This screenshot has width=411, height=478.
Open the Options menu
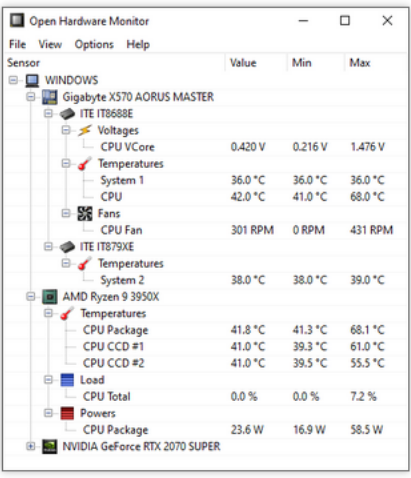click(x=94, y=44)
